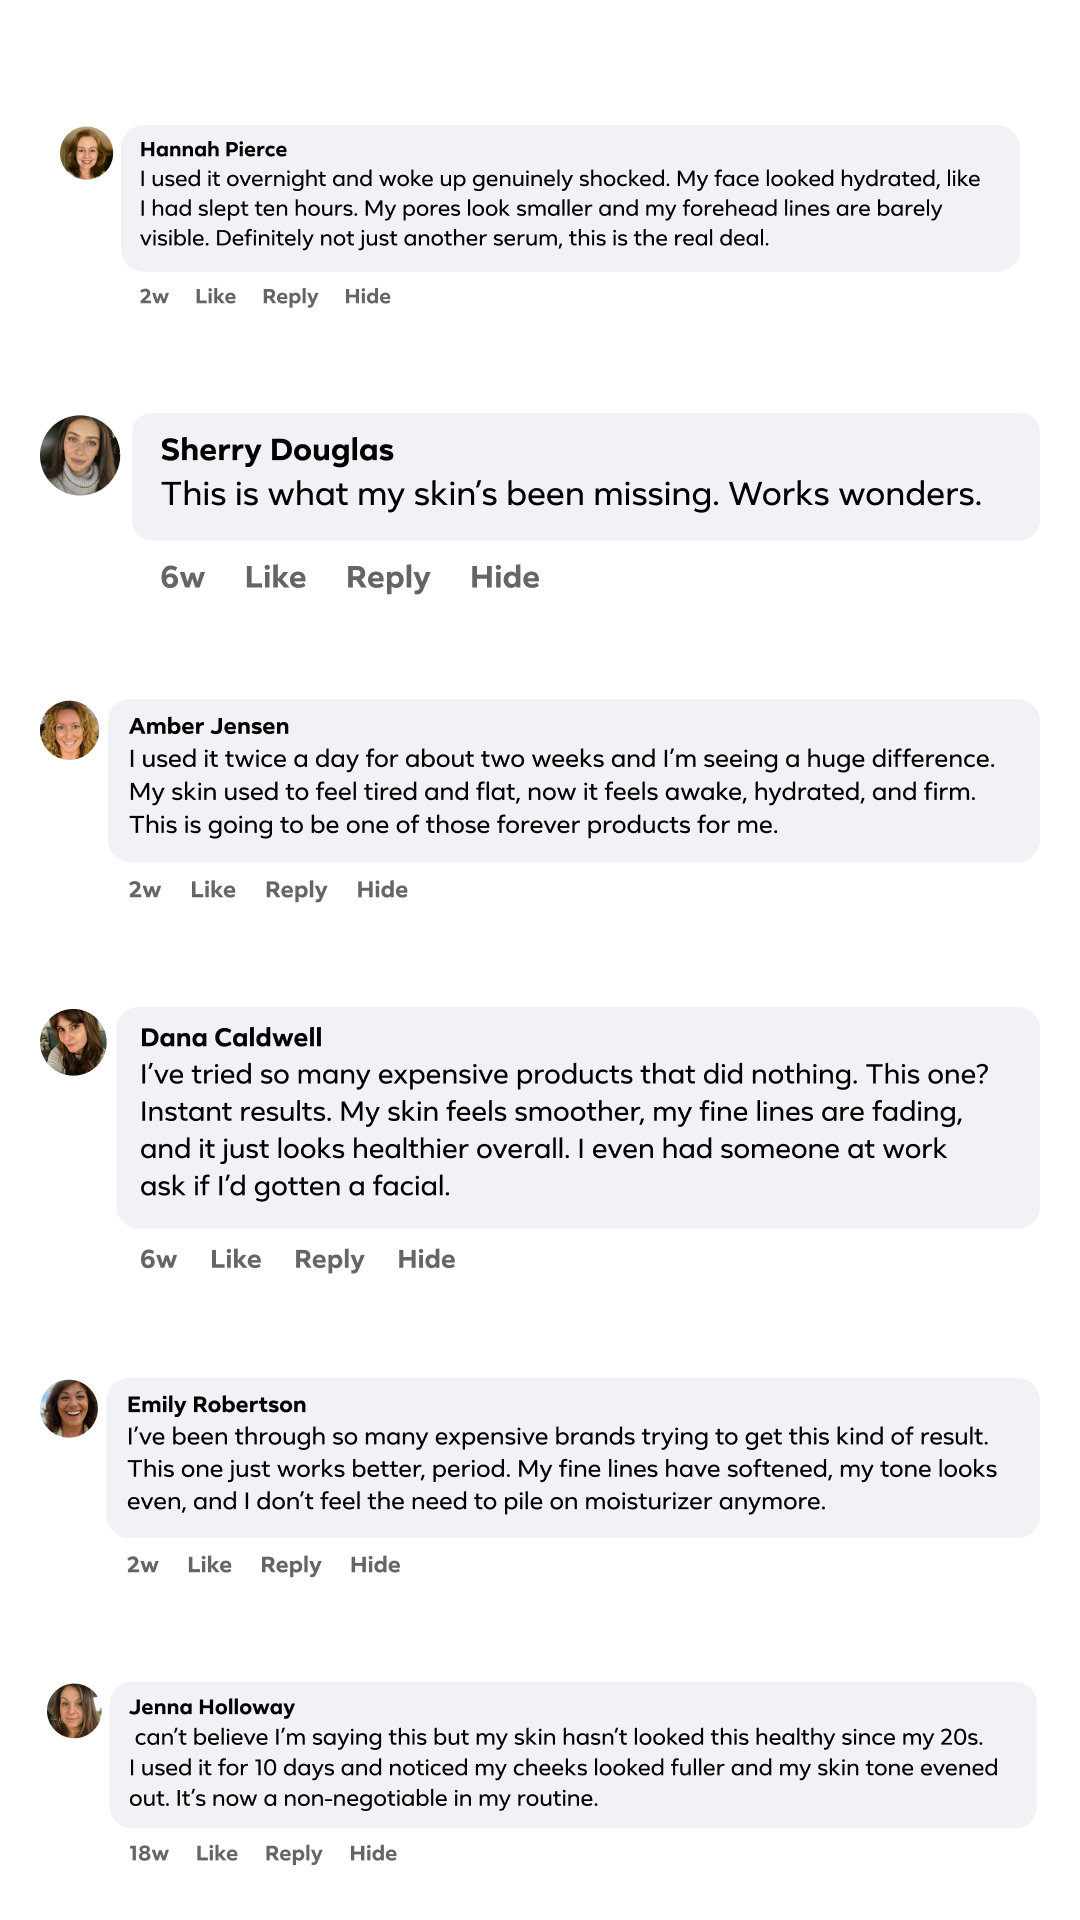Image resolution: width=1080 pixels, height=1920 pixels.
Task: Reply to Dana Caldwell's comment
Action: pos(329,1259)
